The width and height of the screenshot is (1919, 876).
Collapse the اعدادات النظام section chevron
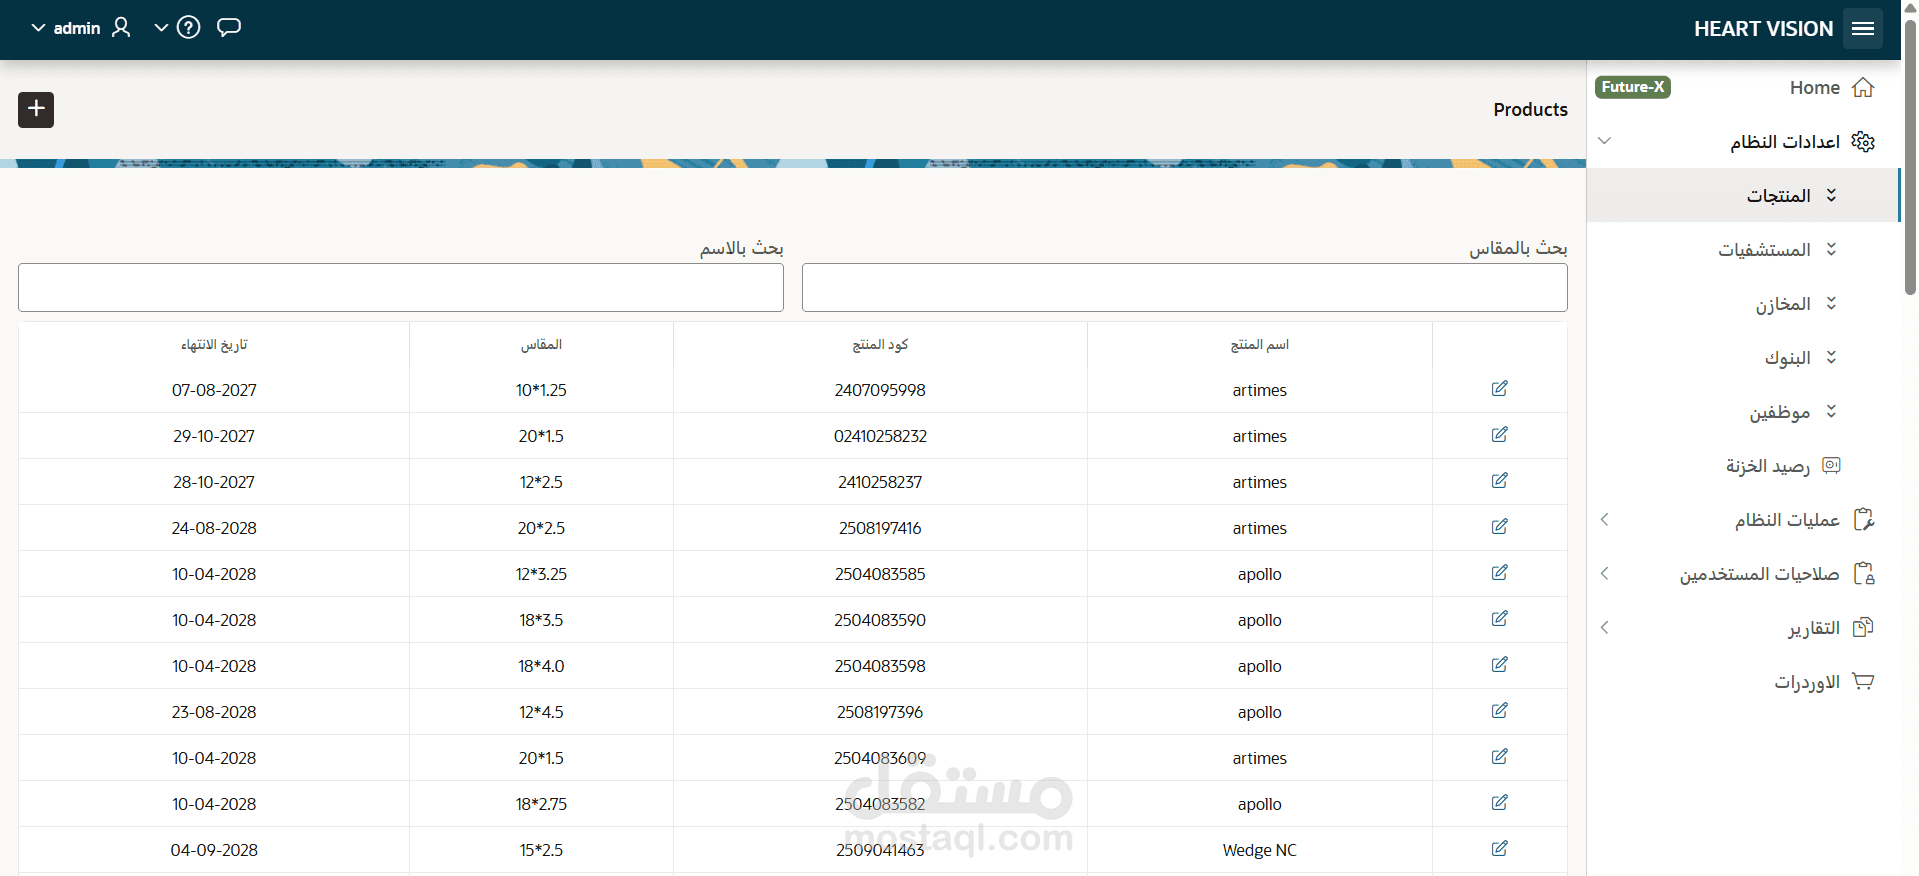pyautogui.click(x=1605, y=141)
